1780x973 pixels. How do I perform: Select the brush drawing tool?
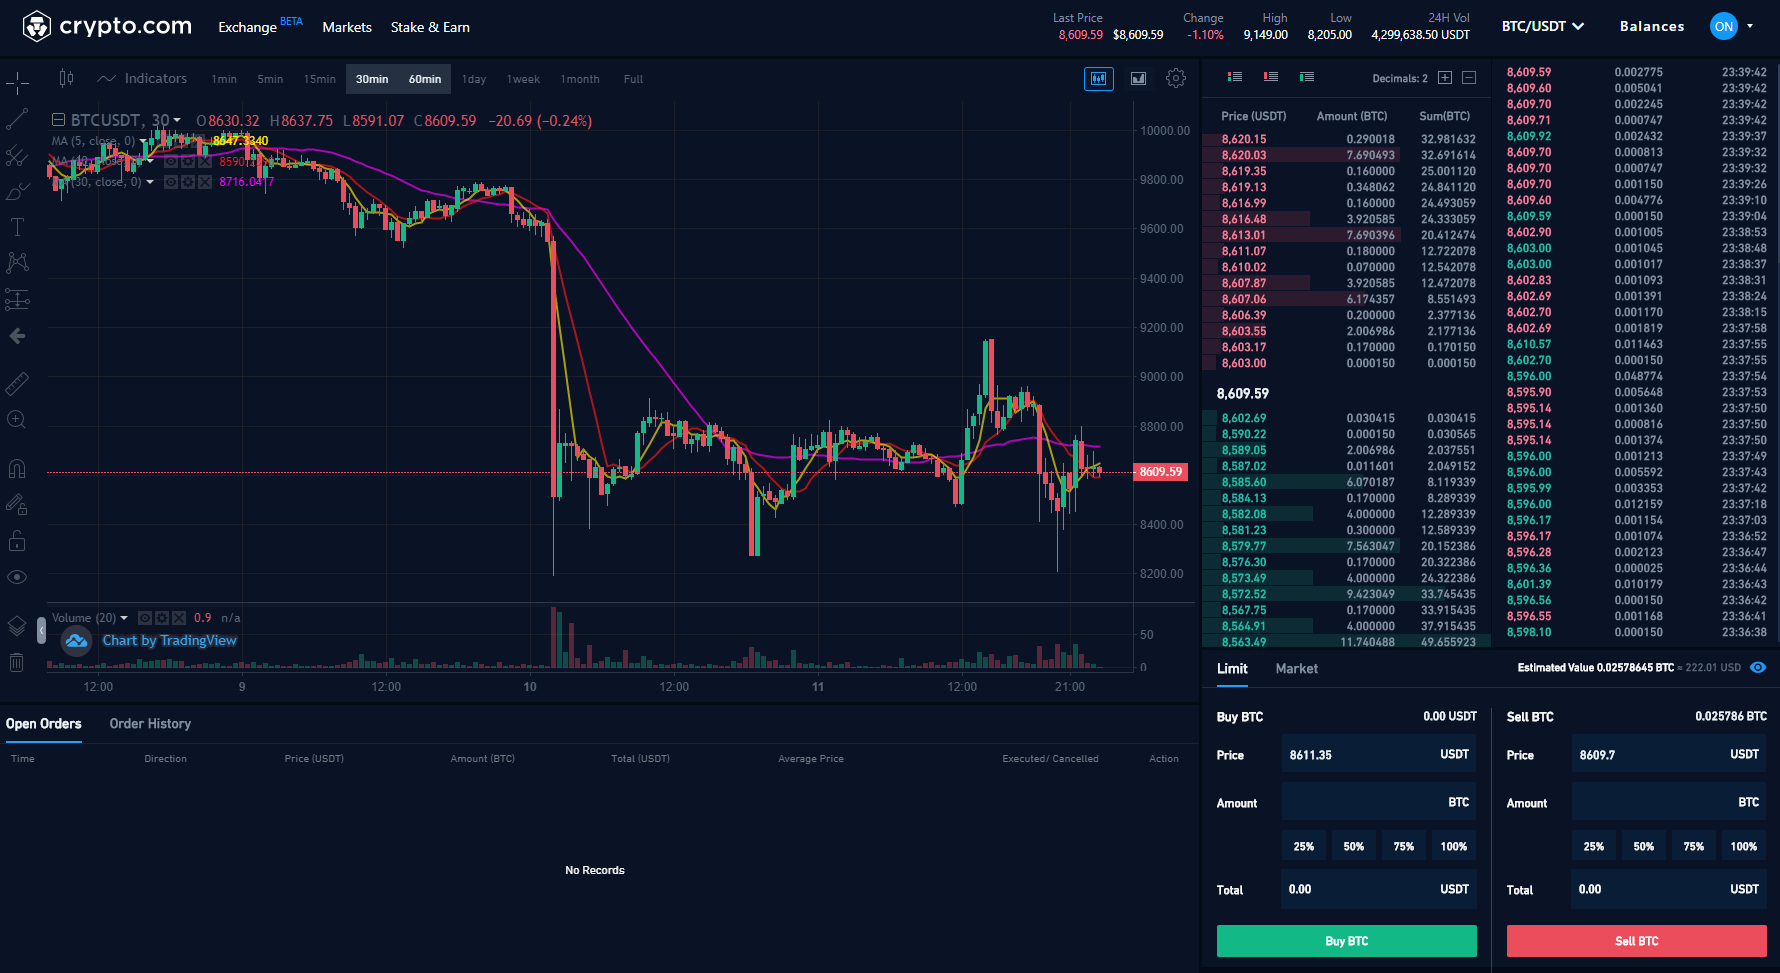(17, 191)
